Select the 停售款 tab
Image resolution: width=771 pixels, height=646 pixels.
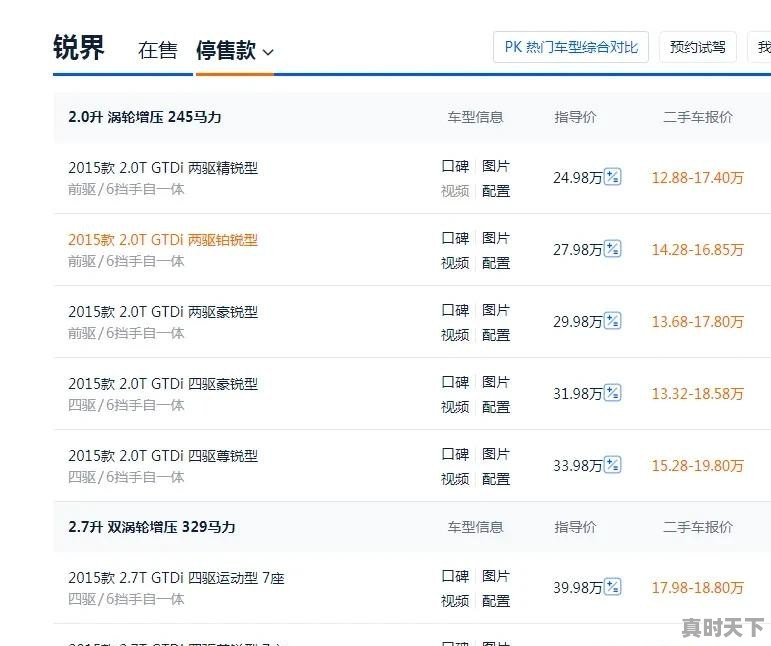coord(226,50)
